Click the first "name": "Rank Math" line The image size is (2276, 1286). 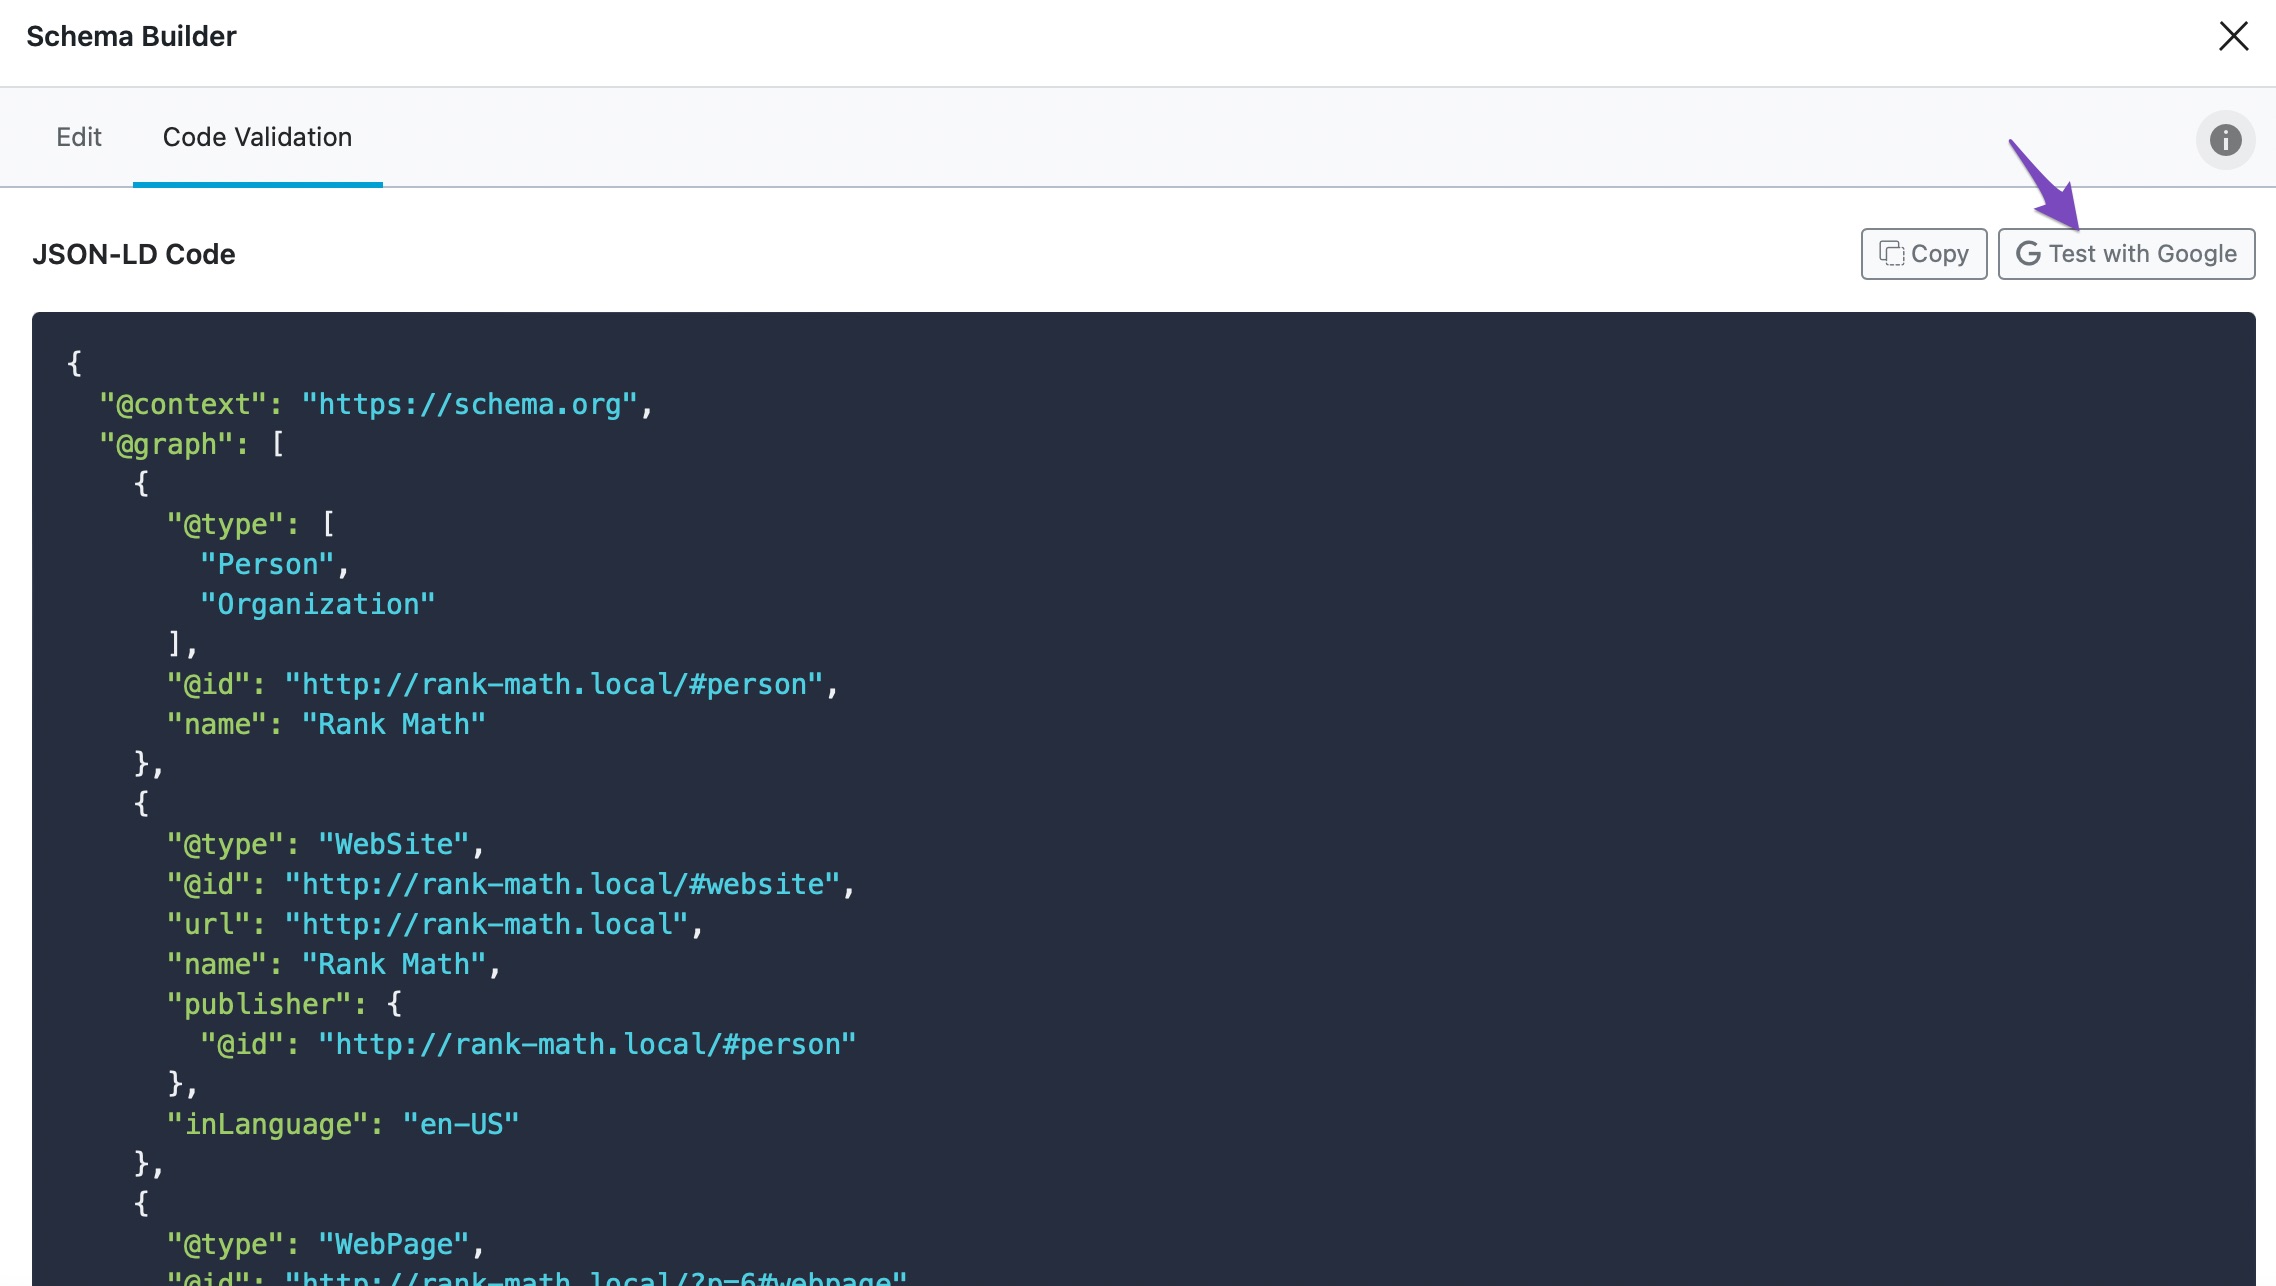tap(326, 724)
